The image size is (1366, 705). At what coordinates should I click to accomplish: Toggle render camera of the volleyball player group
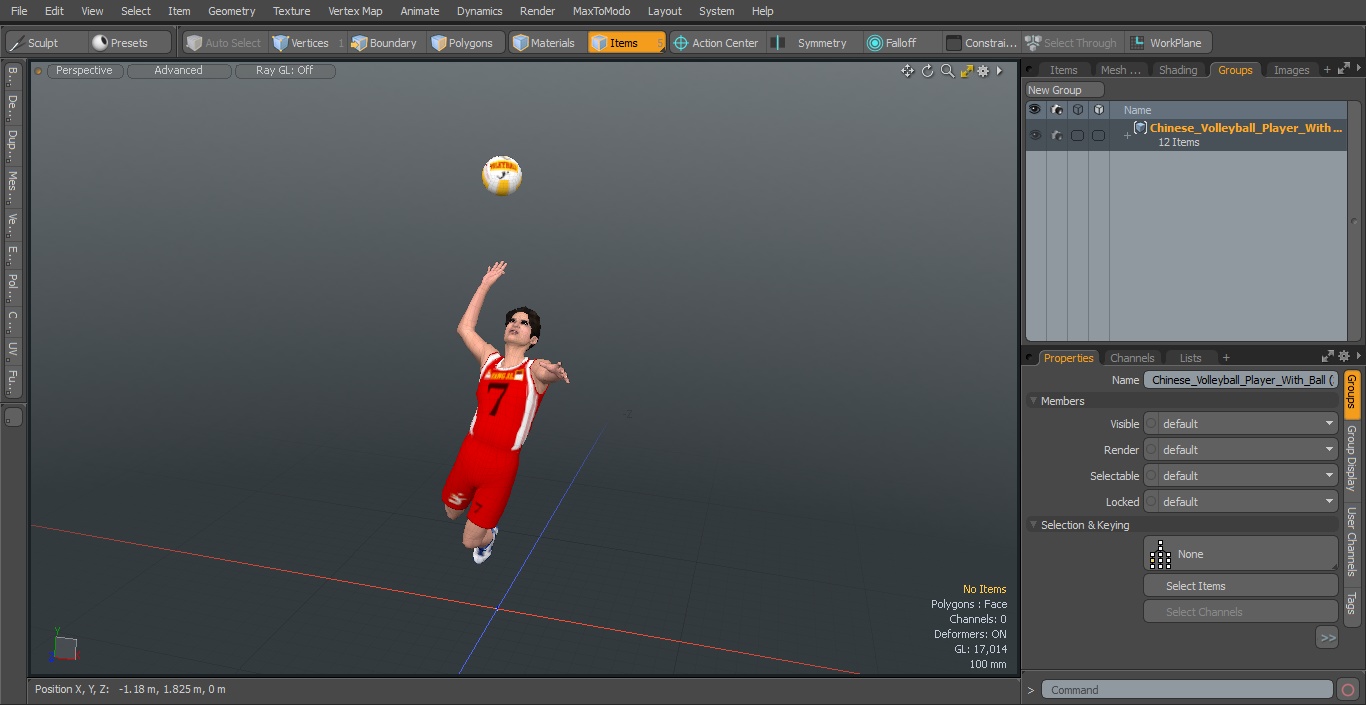(1057, 135)
